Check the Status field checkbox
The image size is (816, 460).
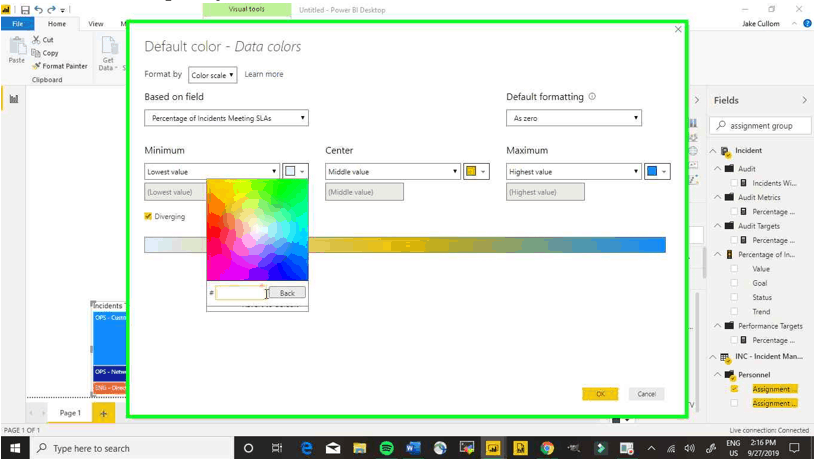[x=734, y=297]
